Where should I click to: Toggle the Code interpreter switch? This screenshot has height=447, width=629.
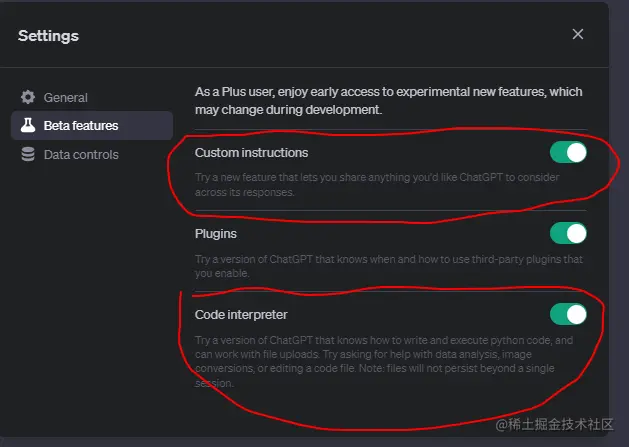point(568,314)
